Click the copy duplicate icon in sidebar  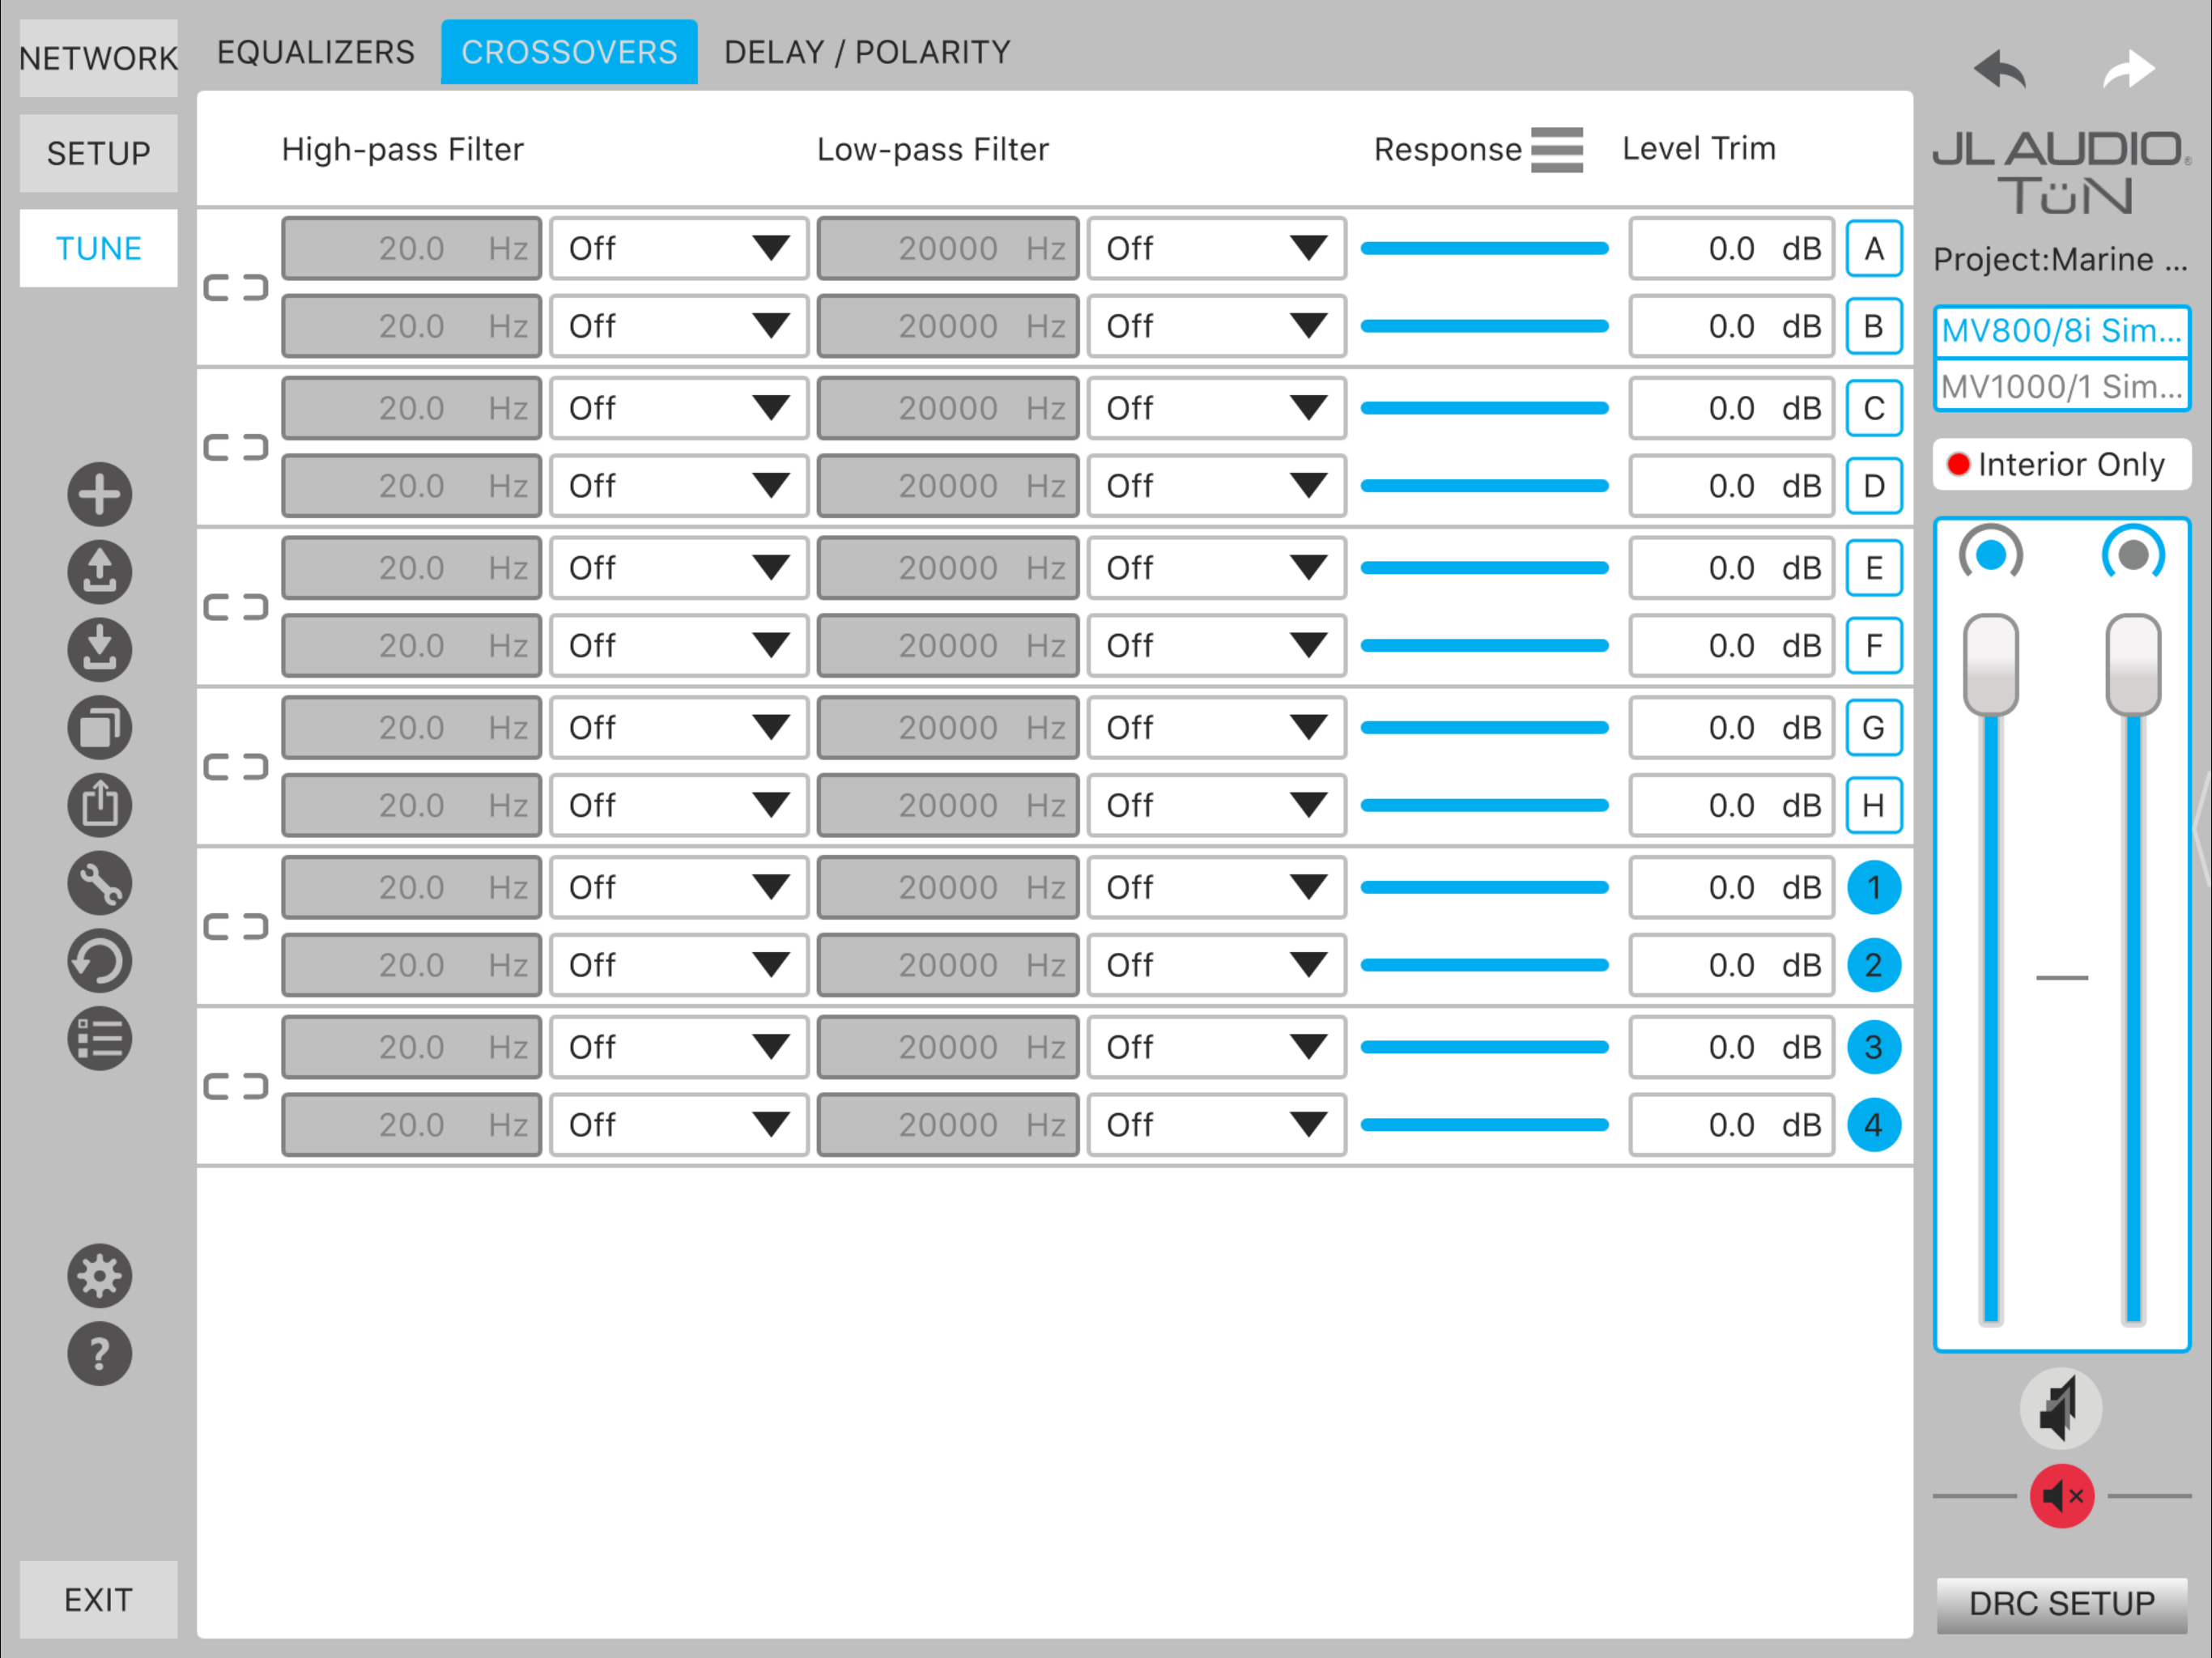point(99,727)
